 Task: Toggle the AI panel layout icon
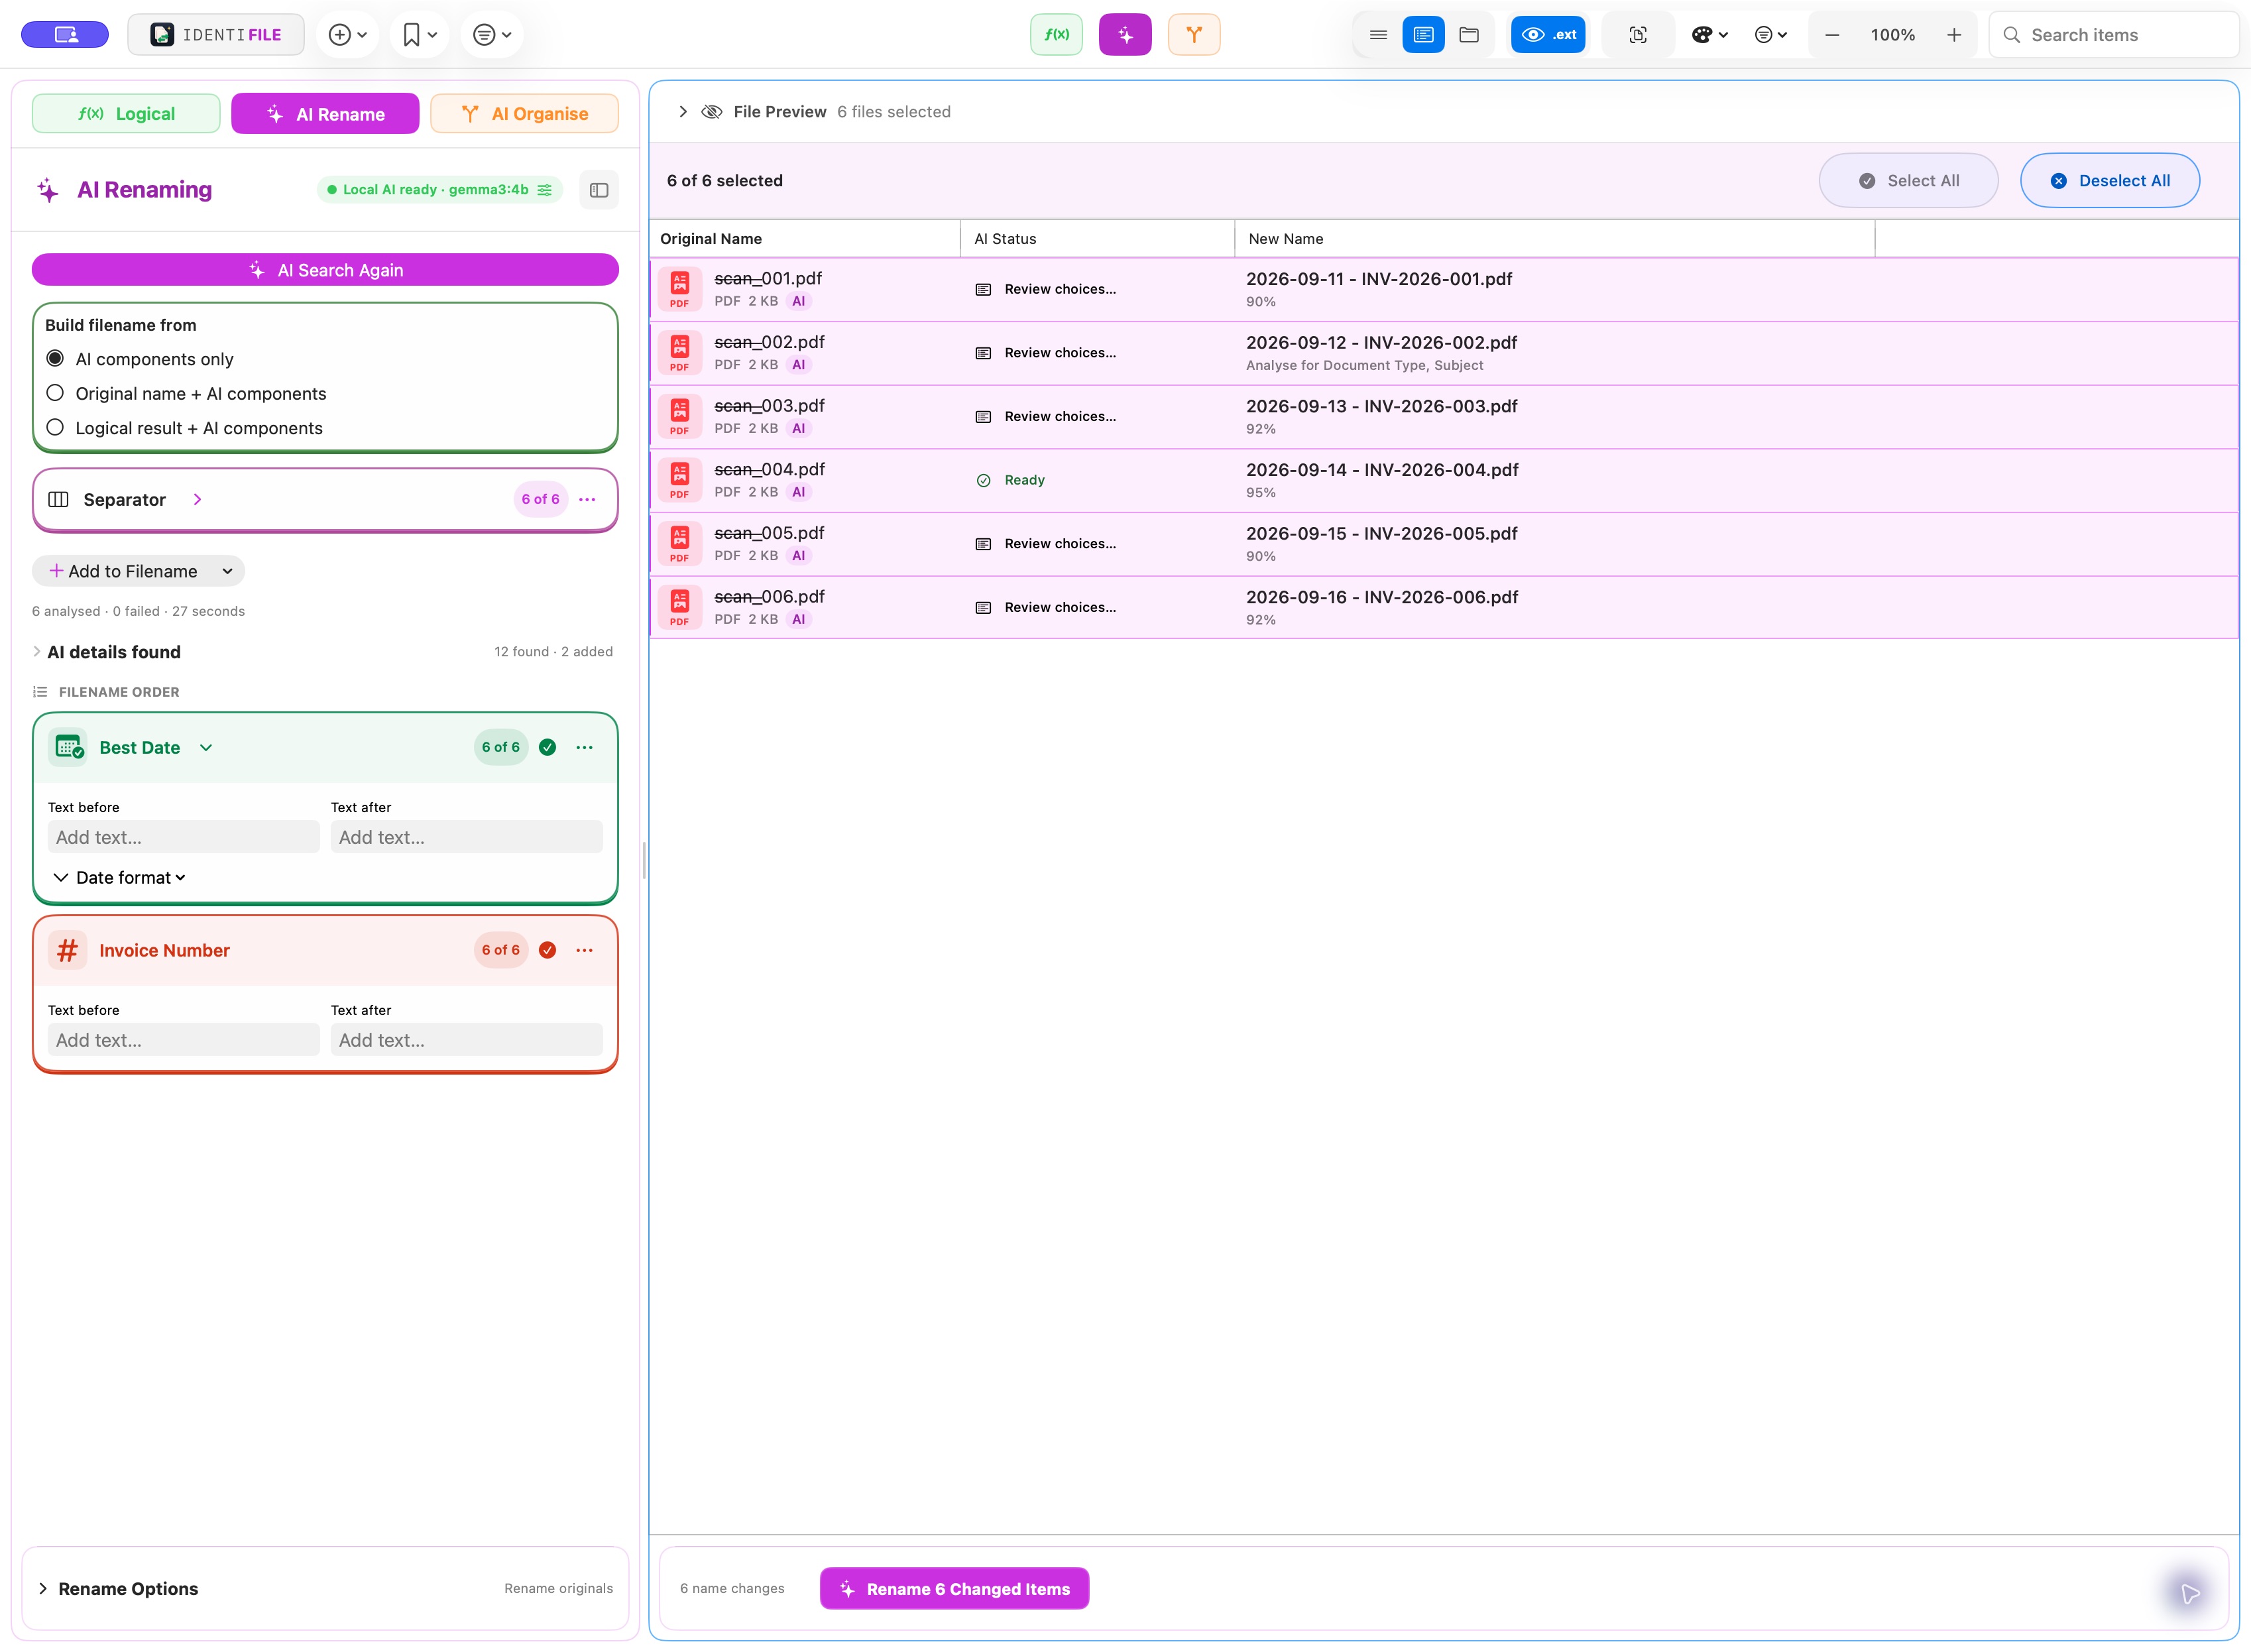[x=599, y=190]
